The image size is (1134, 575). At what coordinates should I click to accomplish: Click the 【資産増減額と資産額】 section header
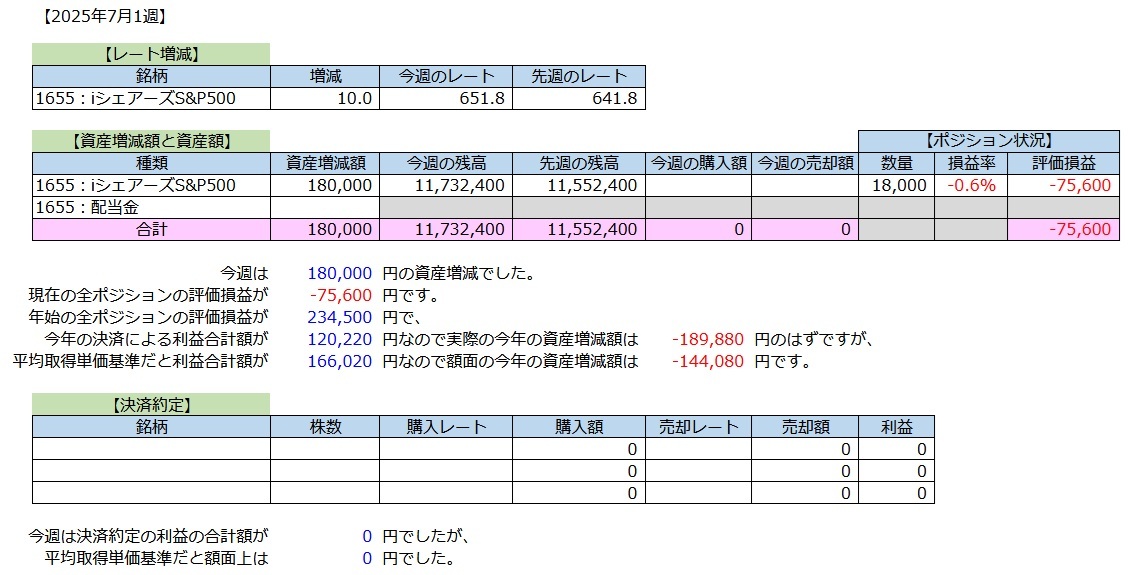point(151,141)
